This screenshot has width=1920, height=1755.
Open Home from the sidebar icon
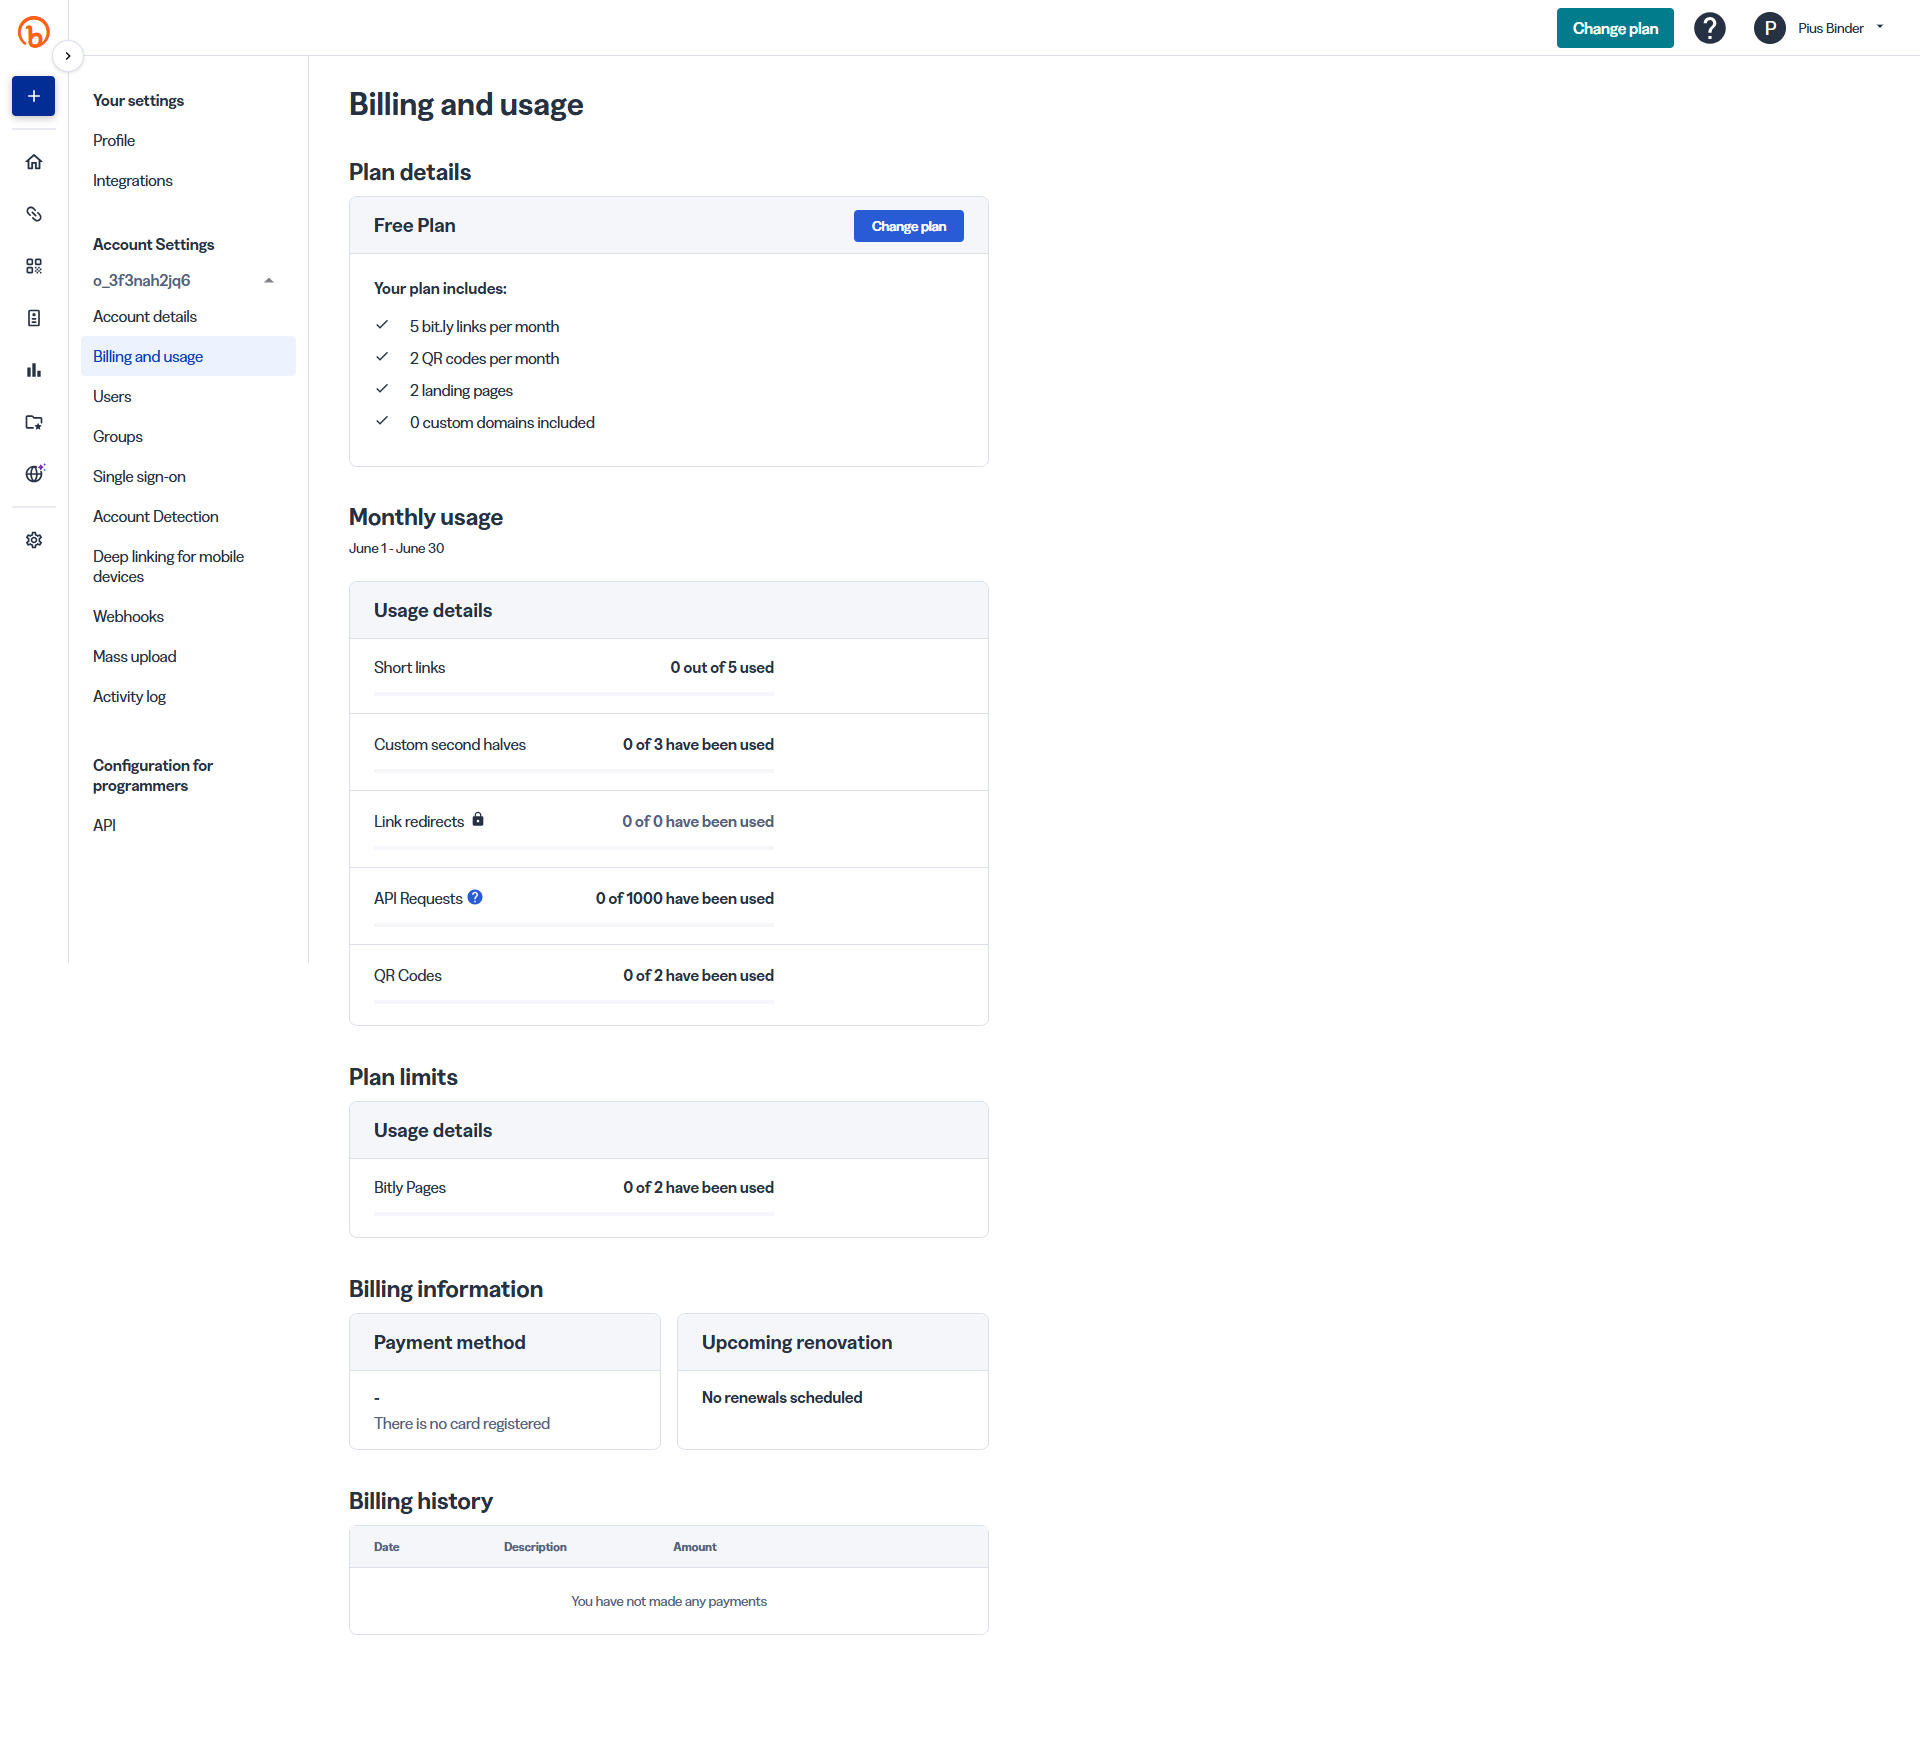34,162
